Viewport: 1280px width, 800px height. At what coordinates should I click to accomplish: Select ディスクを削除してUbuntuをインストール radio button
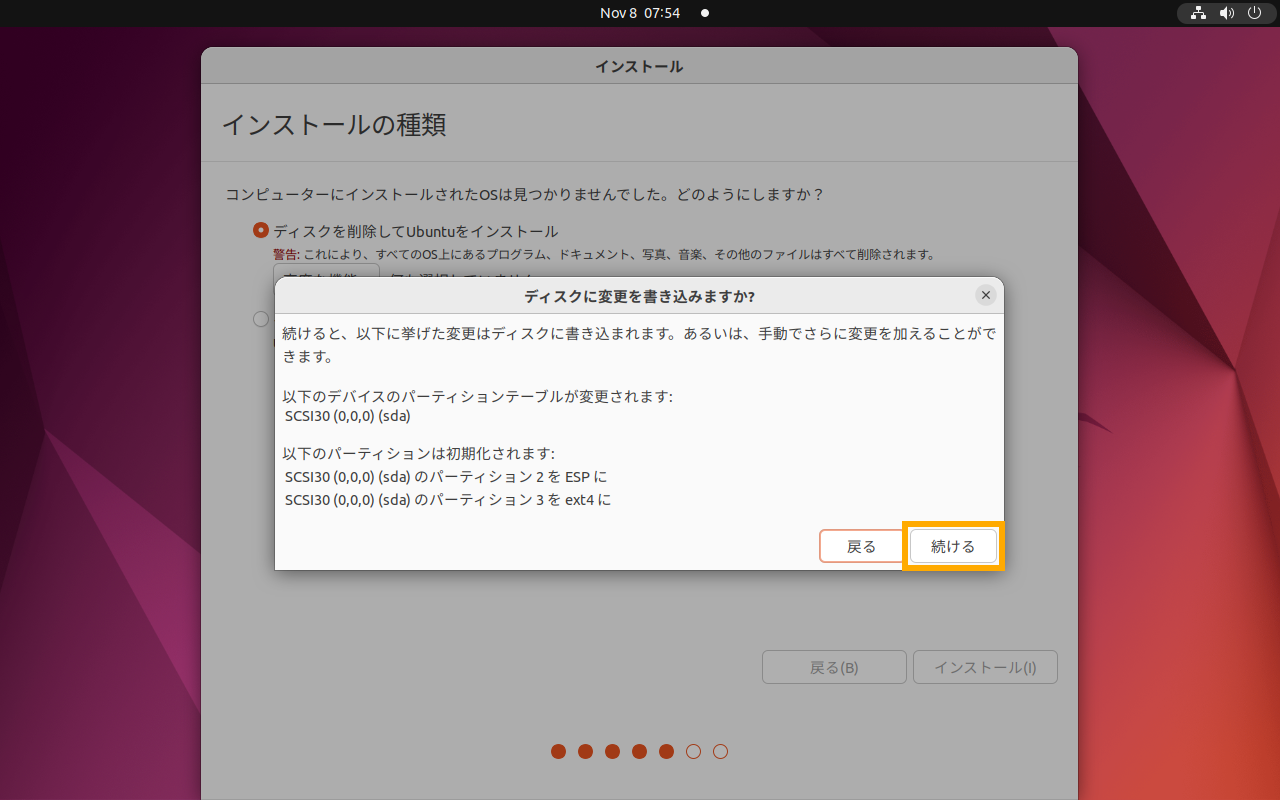point(261,230)
